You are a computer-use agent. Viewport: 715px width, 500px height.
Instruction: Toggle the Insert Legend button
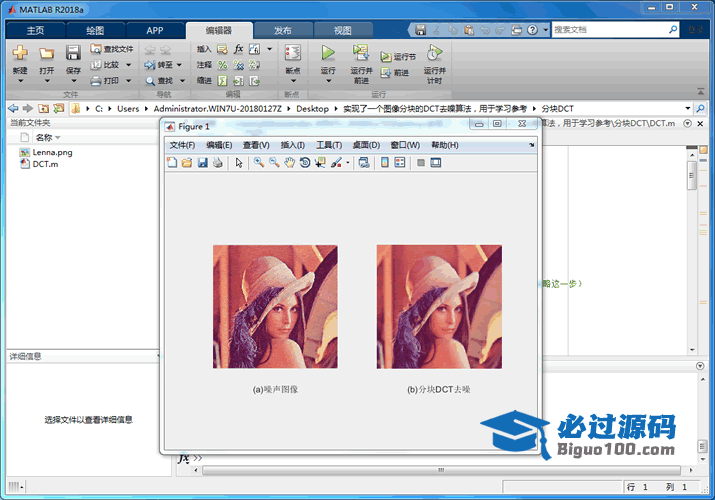point(400,163)
